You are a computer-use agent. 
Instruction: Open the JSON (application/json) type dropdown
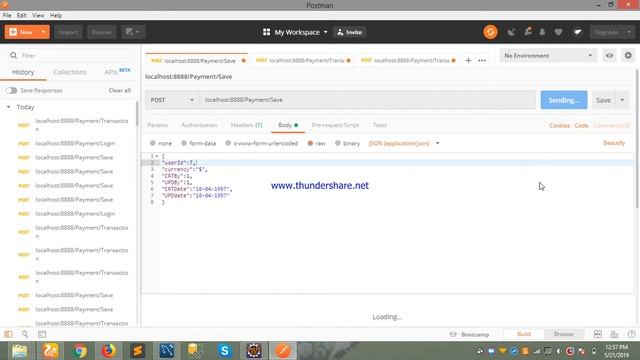tap(404, 143)
